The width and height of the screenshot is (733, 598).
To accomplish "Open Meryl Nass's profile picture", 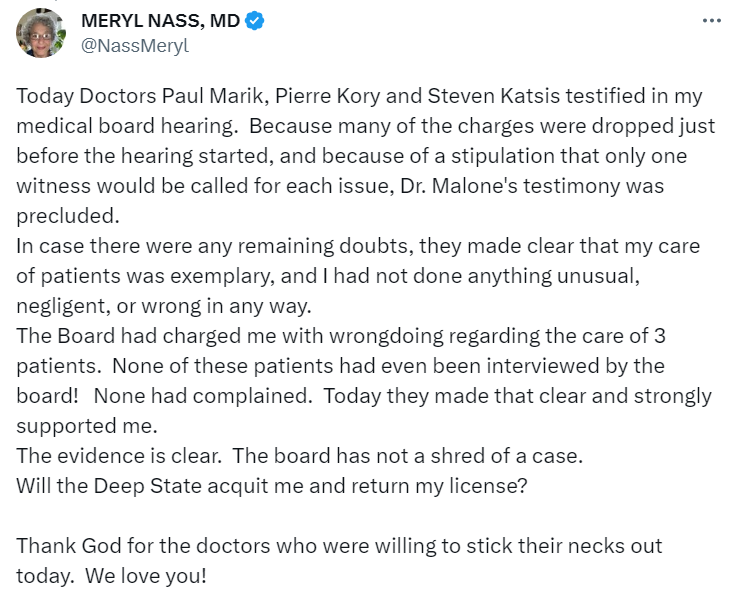I will (x=41, y=33).
